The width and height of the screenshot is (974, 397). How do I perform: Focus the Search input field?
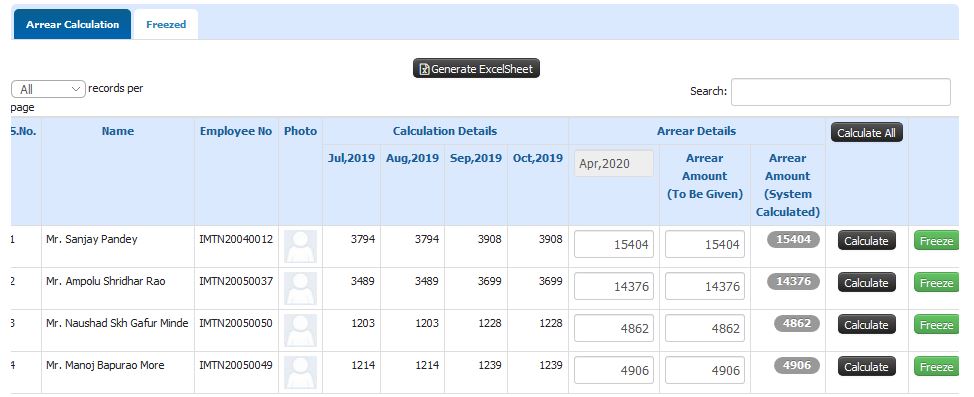pos(840,92)
